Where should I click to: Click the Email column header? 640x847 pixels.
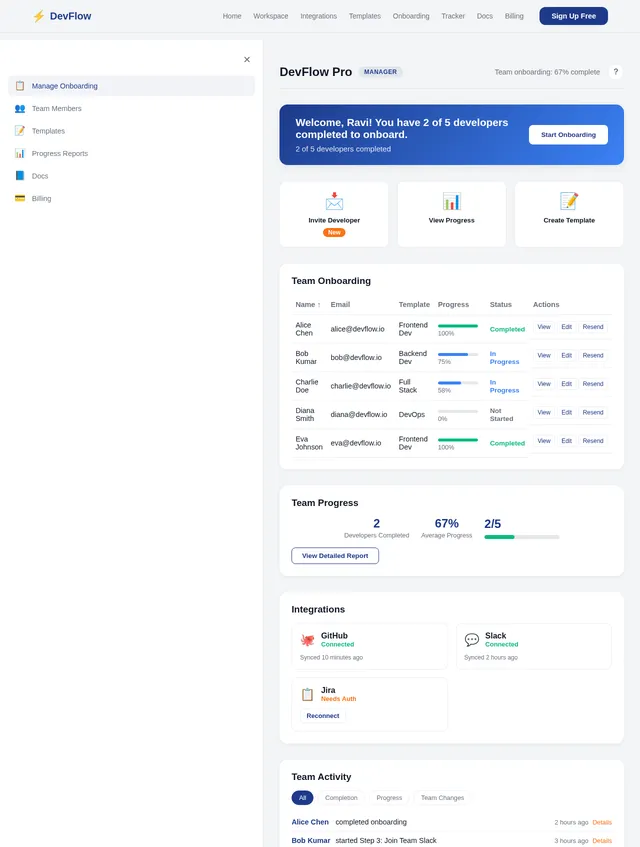click(340, 305)
